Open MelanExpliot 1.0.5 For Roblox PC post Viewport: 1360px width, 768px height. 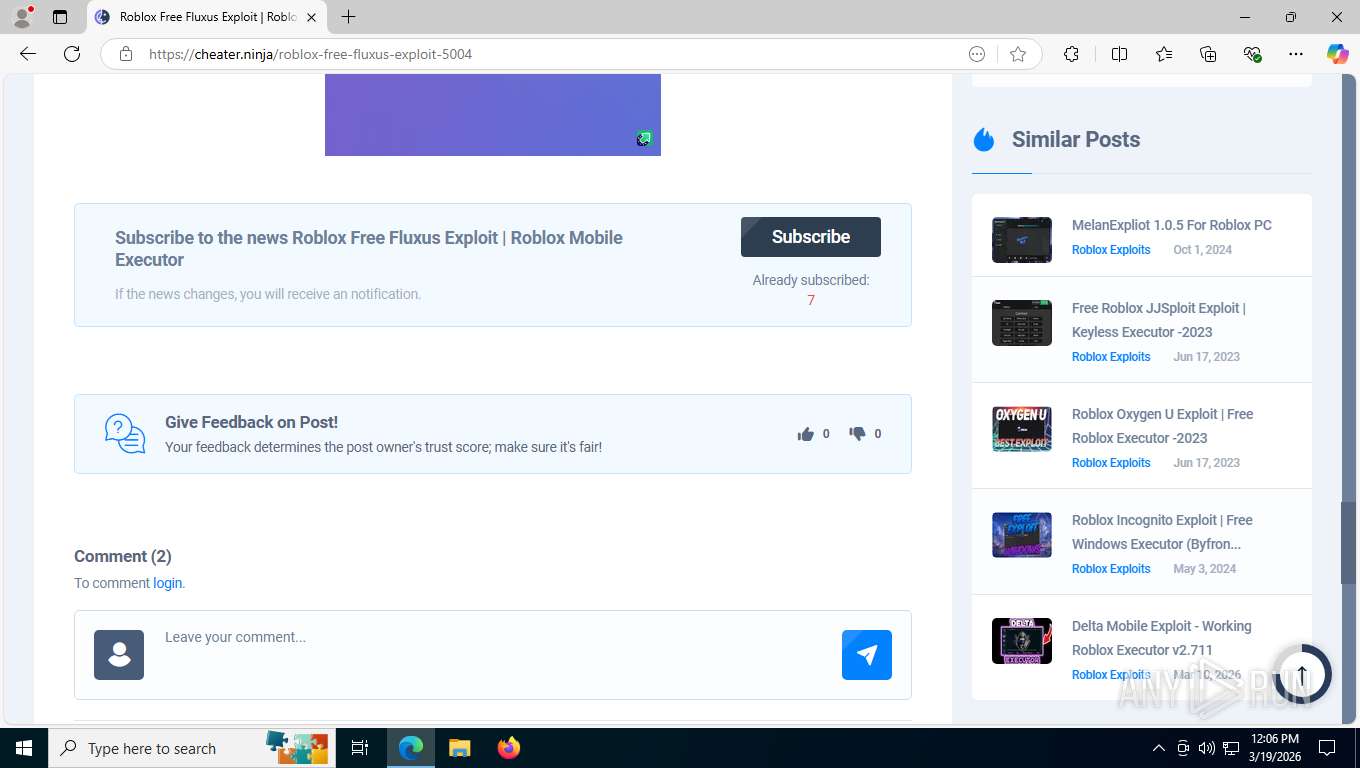click(x=1172, y=225)
